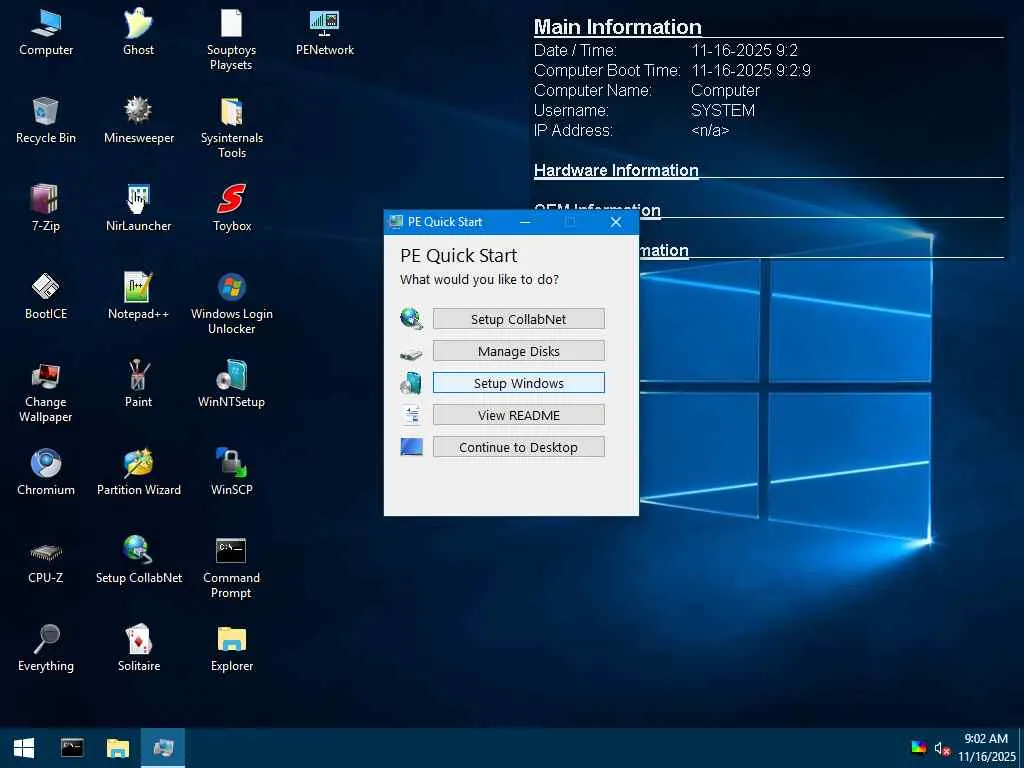Open the Chromium browser icon
The width and height of the screenshot is (1024, 768).
46,472
